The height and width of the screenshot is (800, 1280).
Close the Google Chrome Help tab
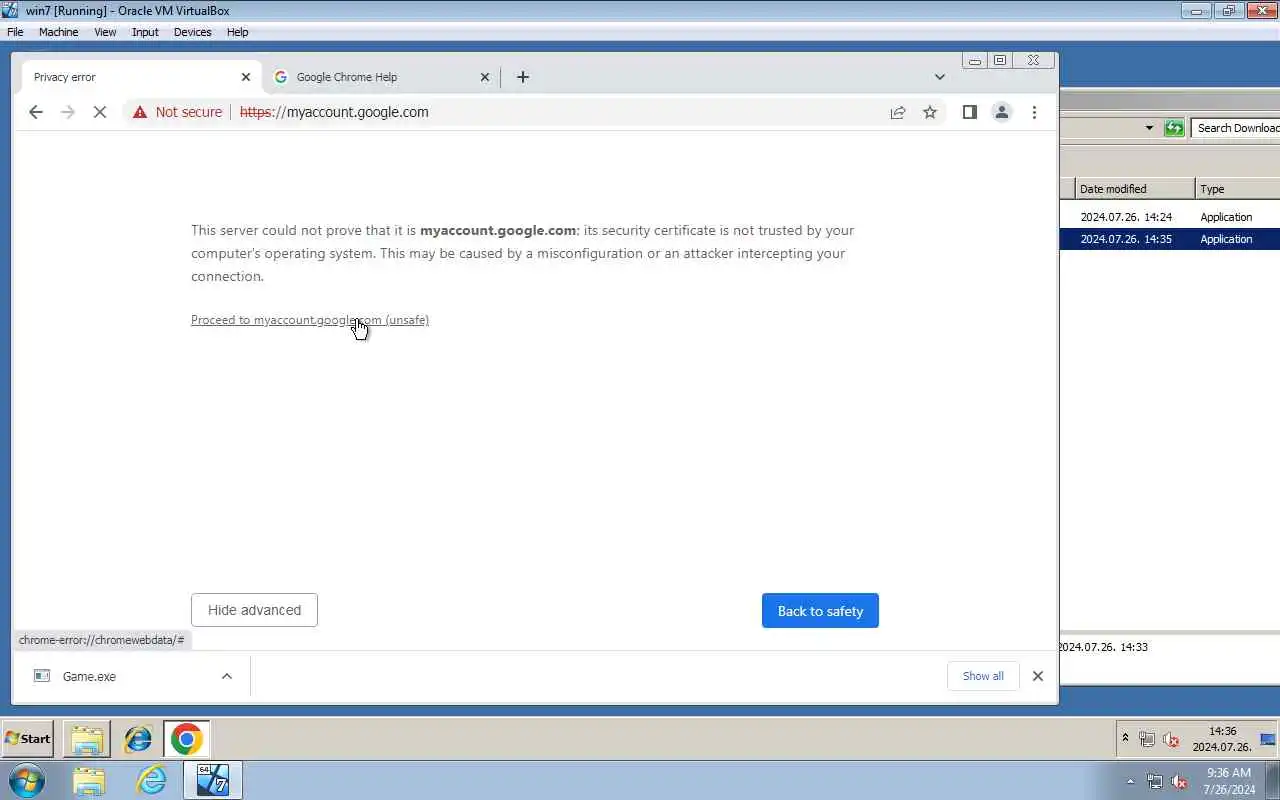click(485, 77)
